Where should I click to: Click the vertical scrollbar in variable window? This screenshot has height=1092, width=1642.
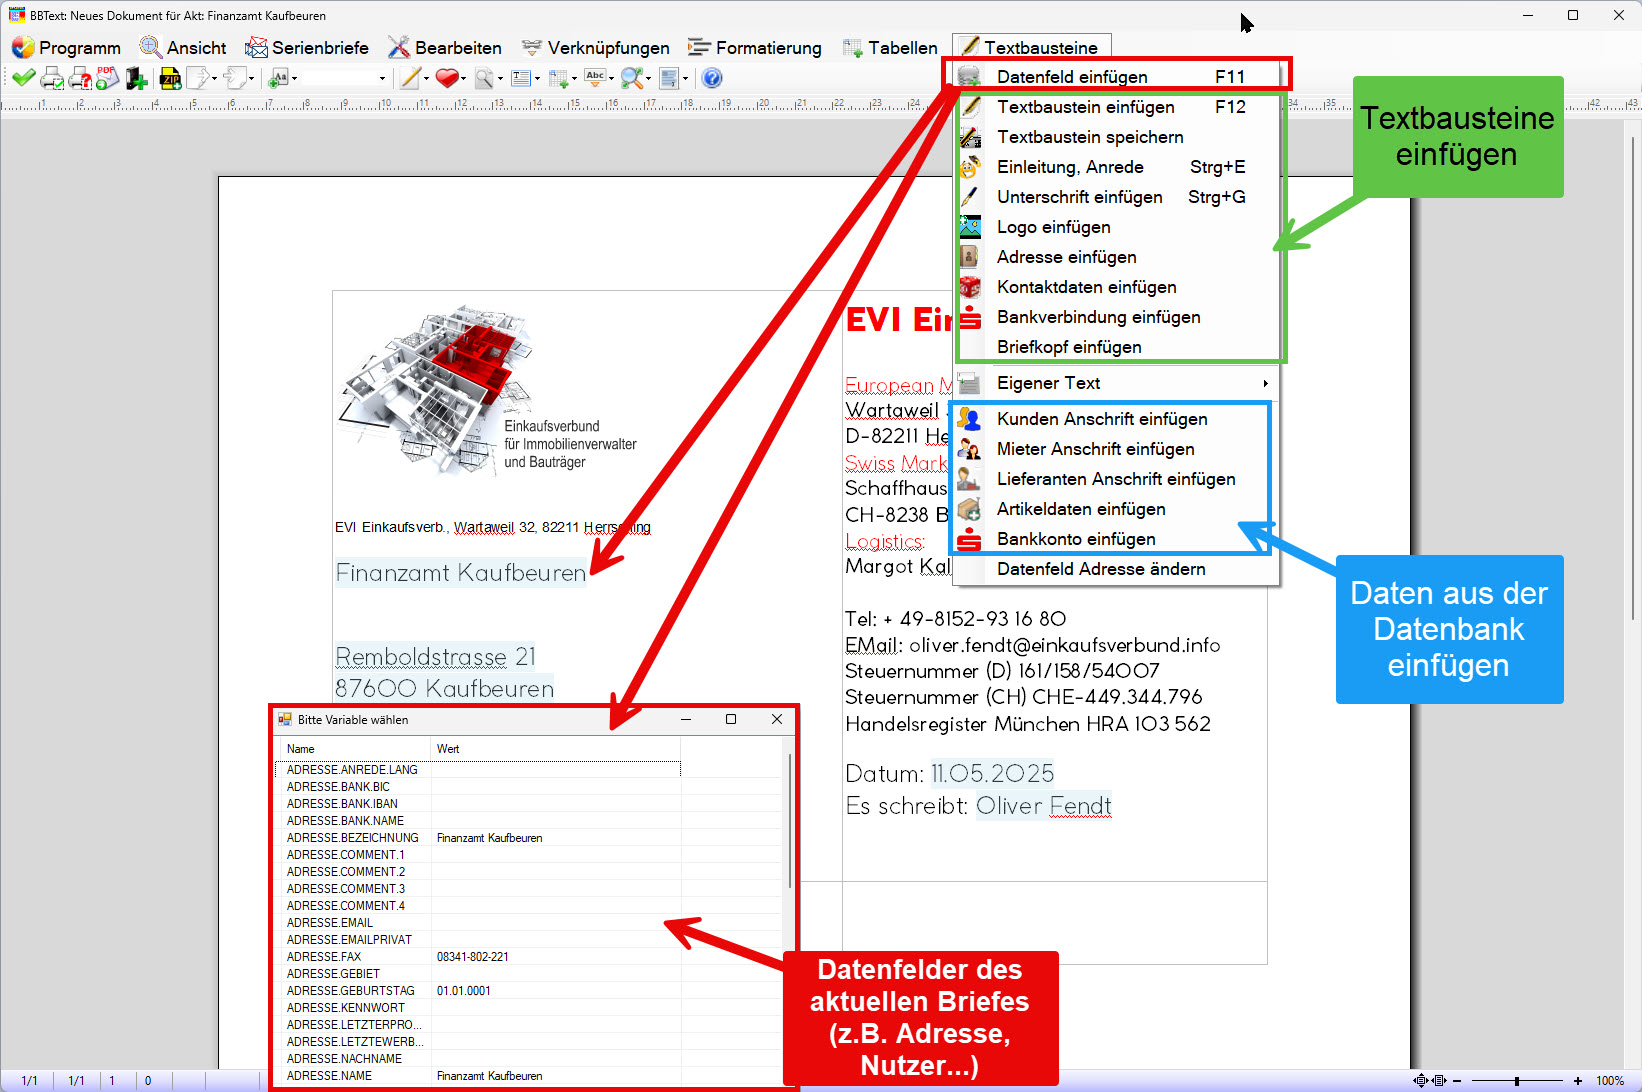click(790, 820)
